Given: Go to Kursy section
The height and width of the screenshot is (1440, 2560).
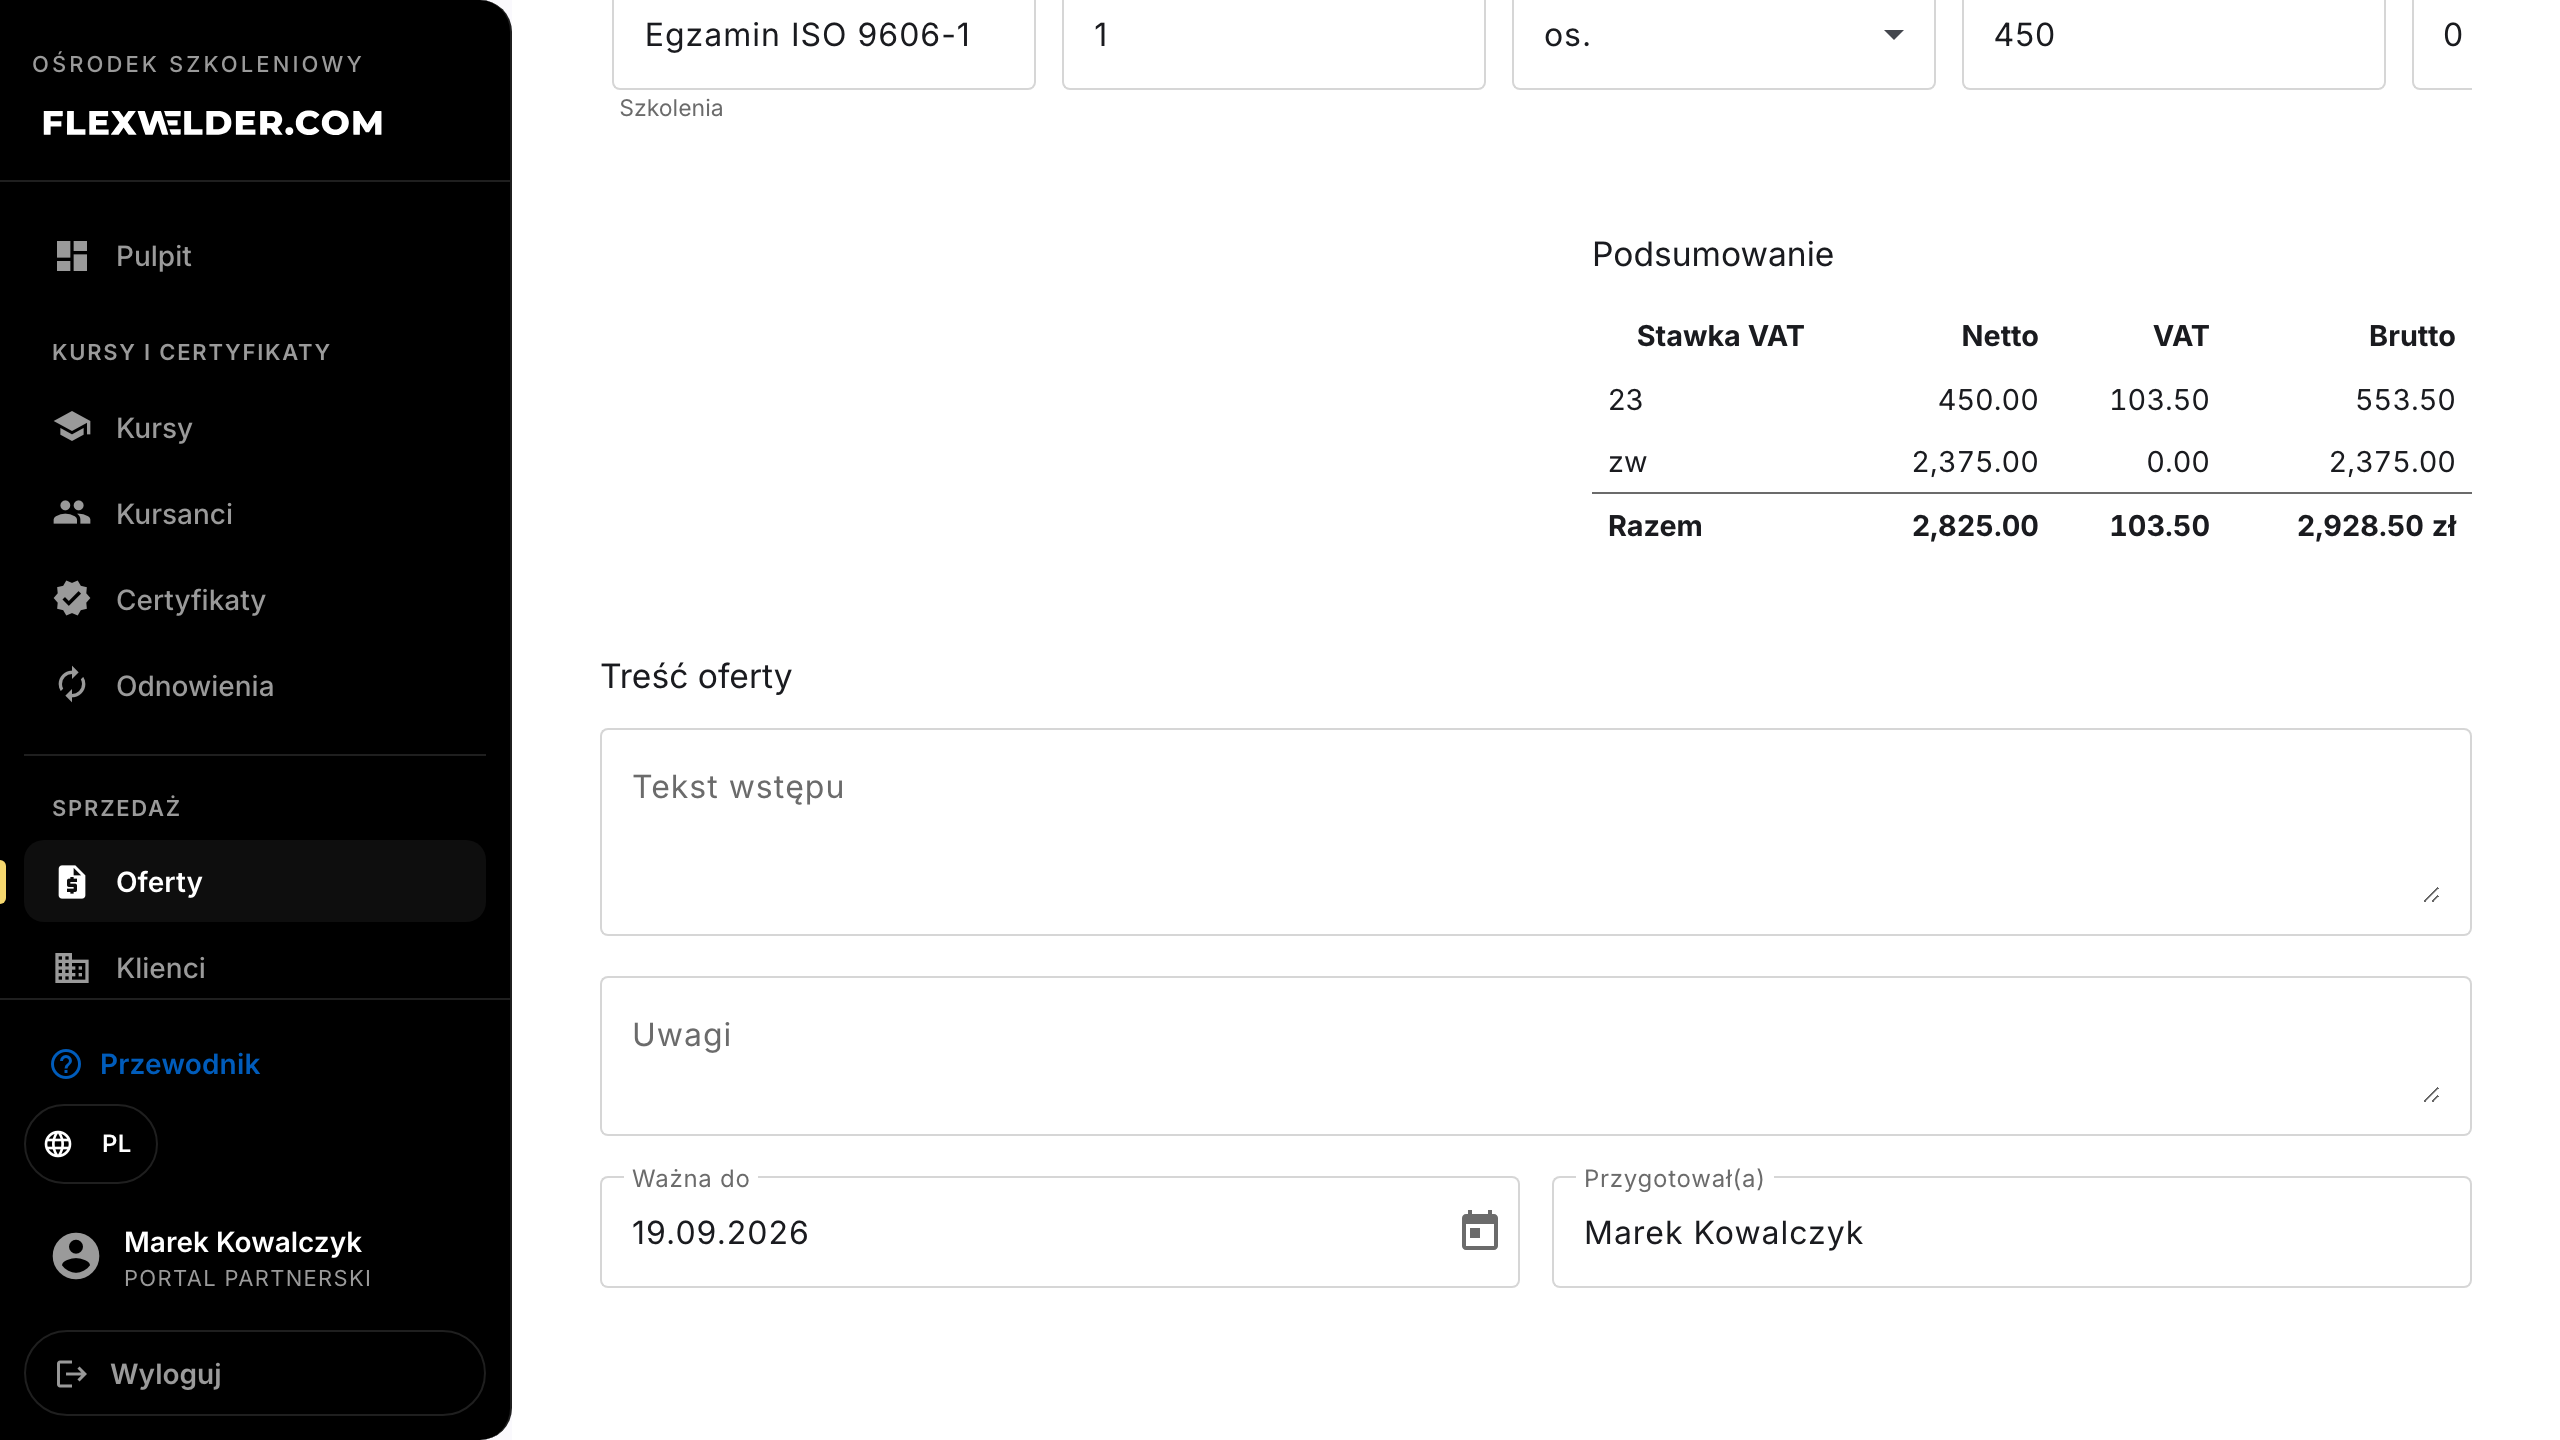Looking at the screenshot, I should point(255,428).
